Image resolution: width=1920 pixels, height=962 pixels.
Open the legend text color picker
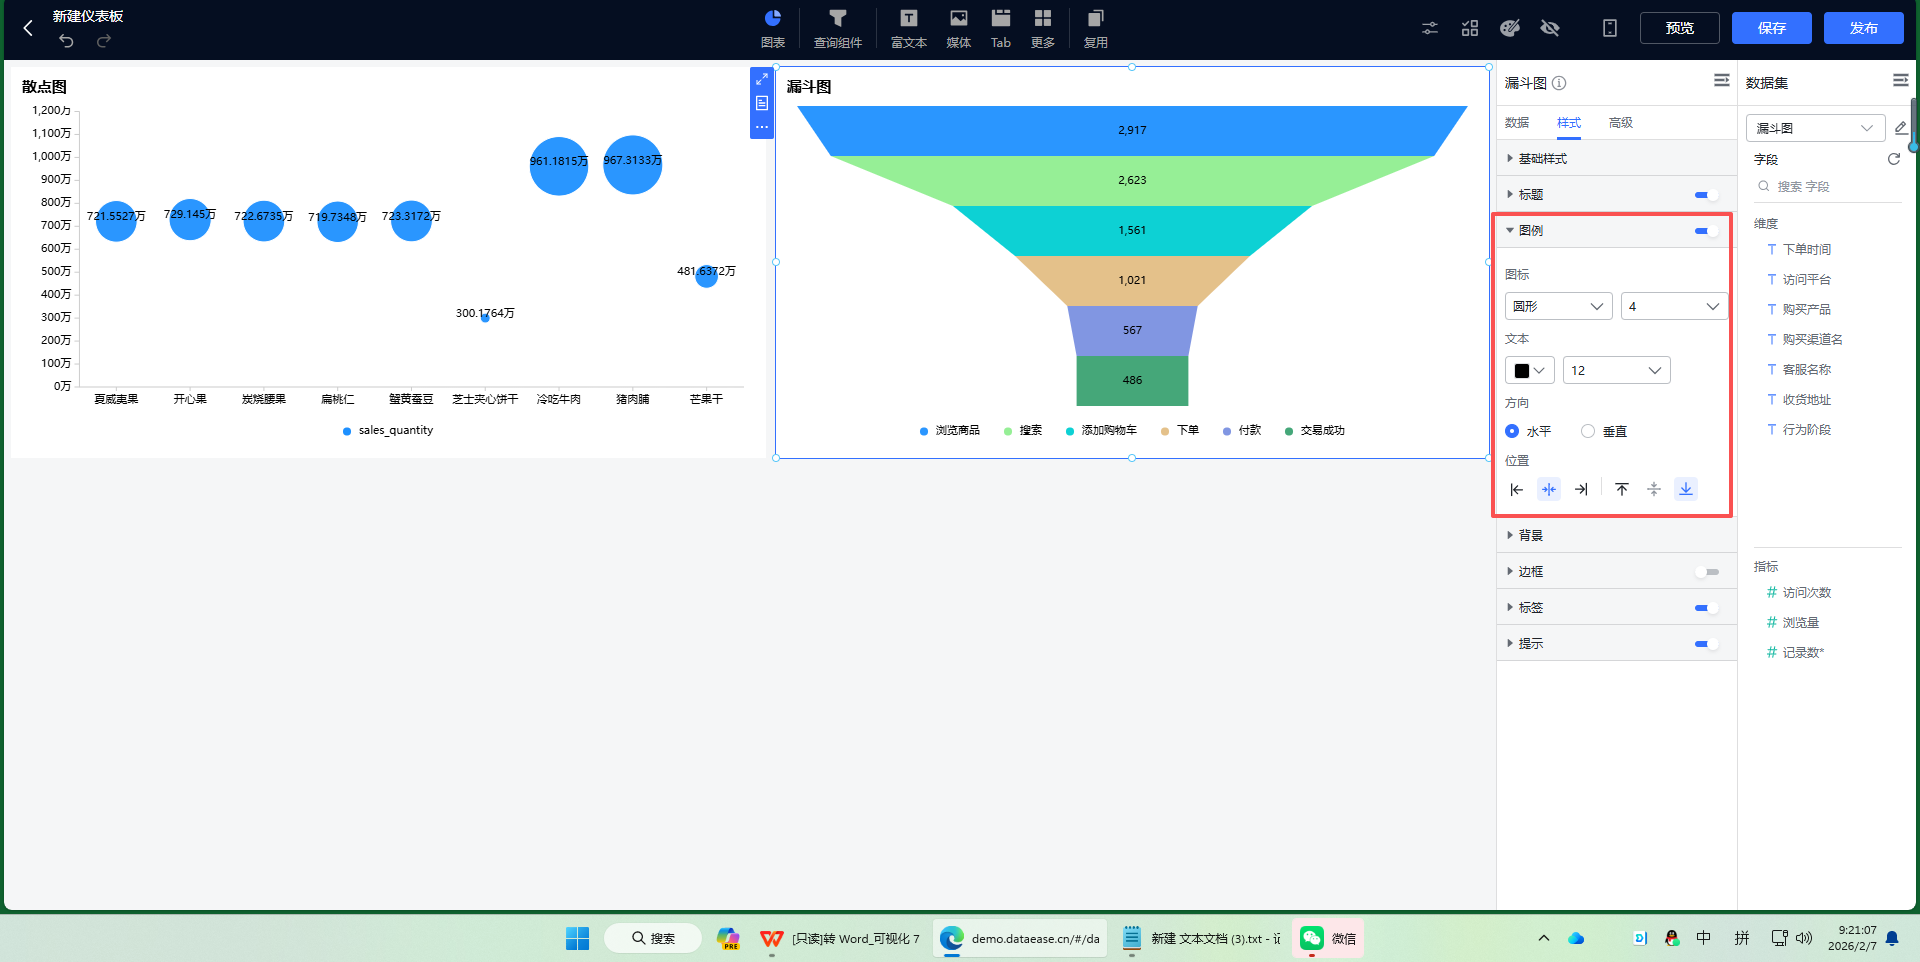pyautogui.click(x=1529, y=370)
